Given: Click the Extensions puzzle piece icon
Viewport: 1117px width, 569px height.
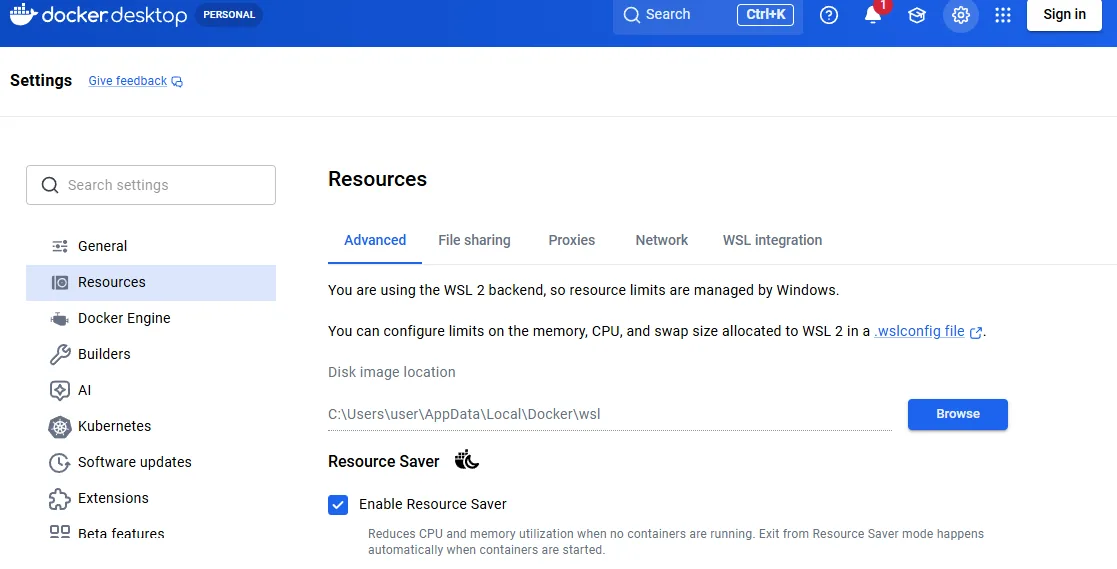Looking at the screenshot, I should click(x=60, y=498).
